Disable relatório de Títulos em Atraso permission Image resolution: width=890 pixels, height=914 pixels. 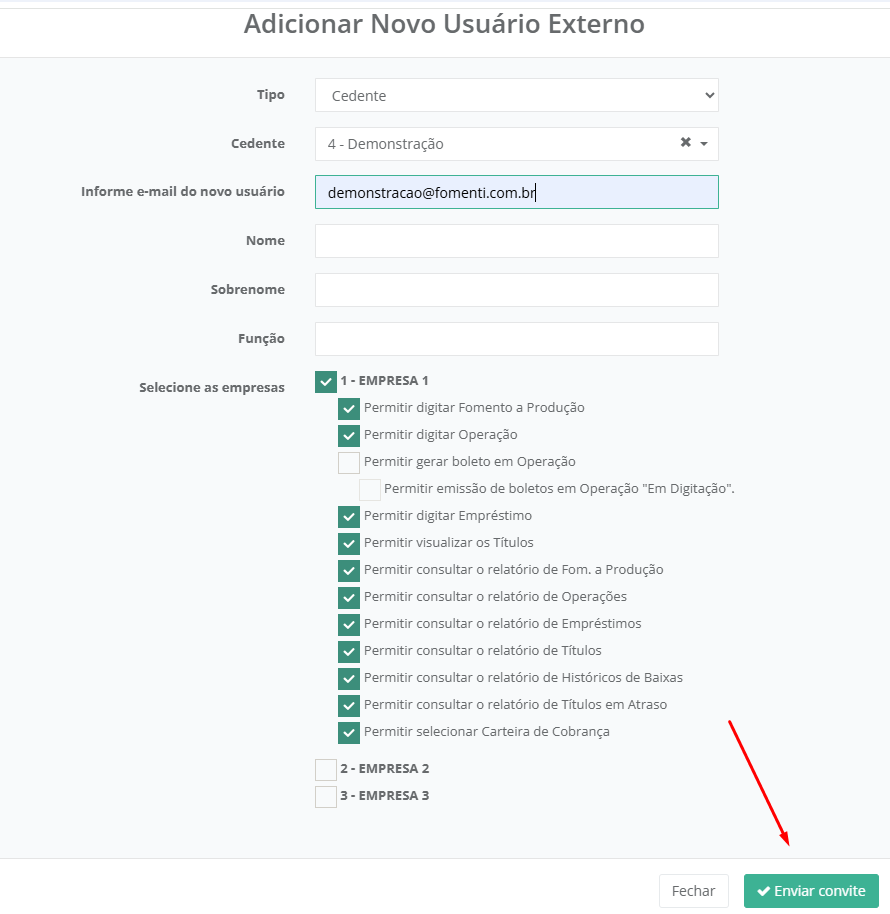(349, 705)
